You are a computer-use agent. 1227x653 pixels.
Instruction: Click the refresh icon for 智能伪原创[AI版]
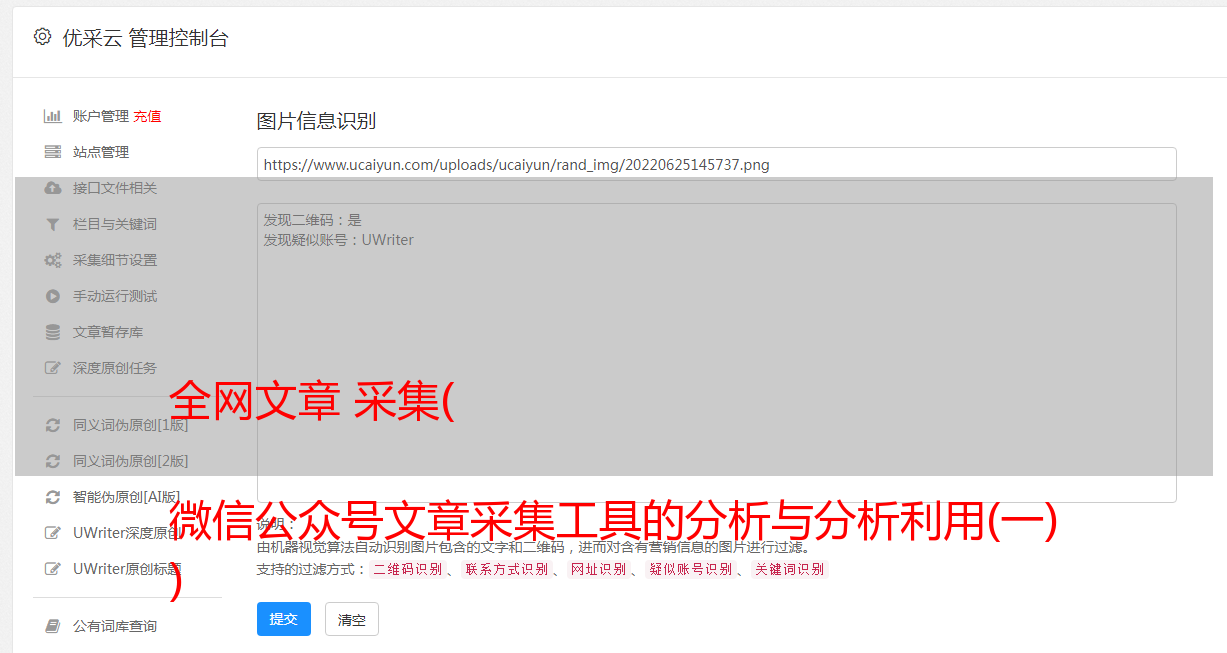(53, 497)
